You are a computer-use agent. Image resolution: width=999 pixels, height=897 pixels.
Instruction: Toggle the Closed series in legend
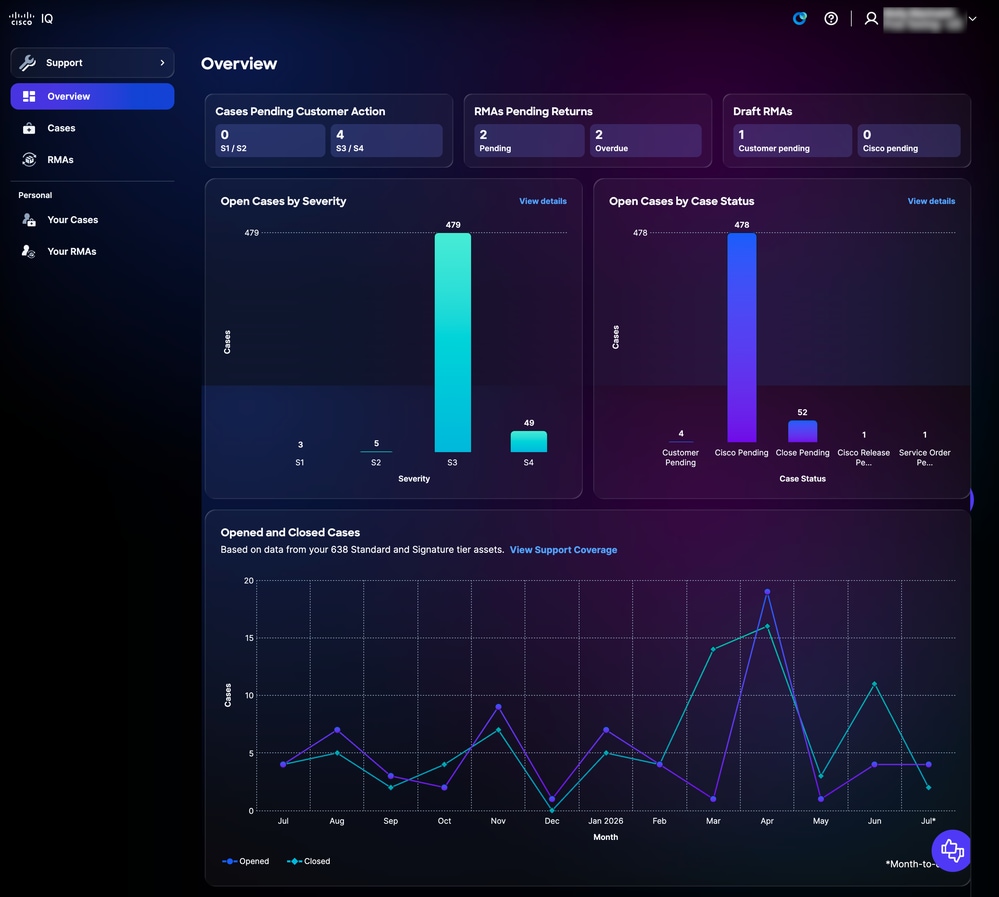[309, 861]
